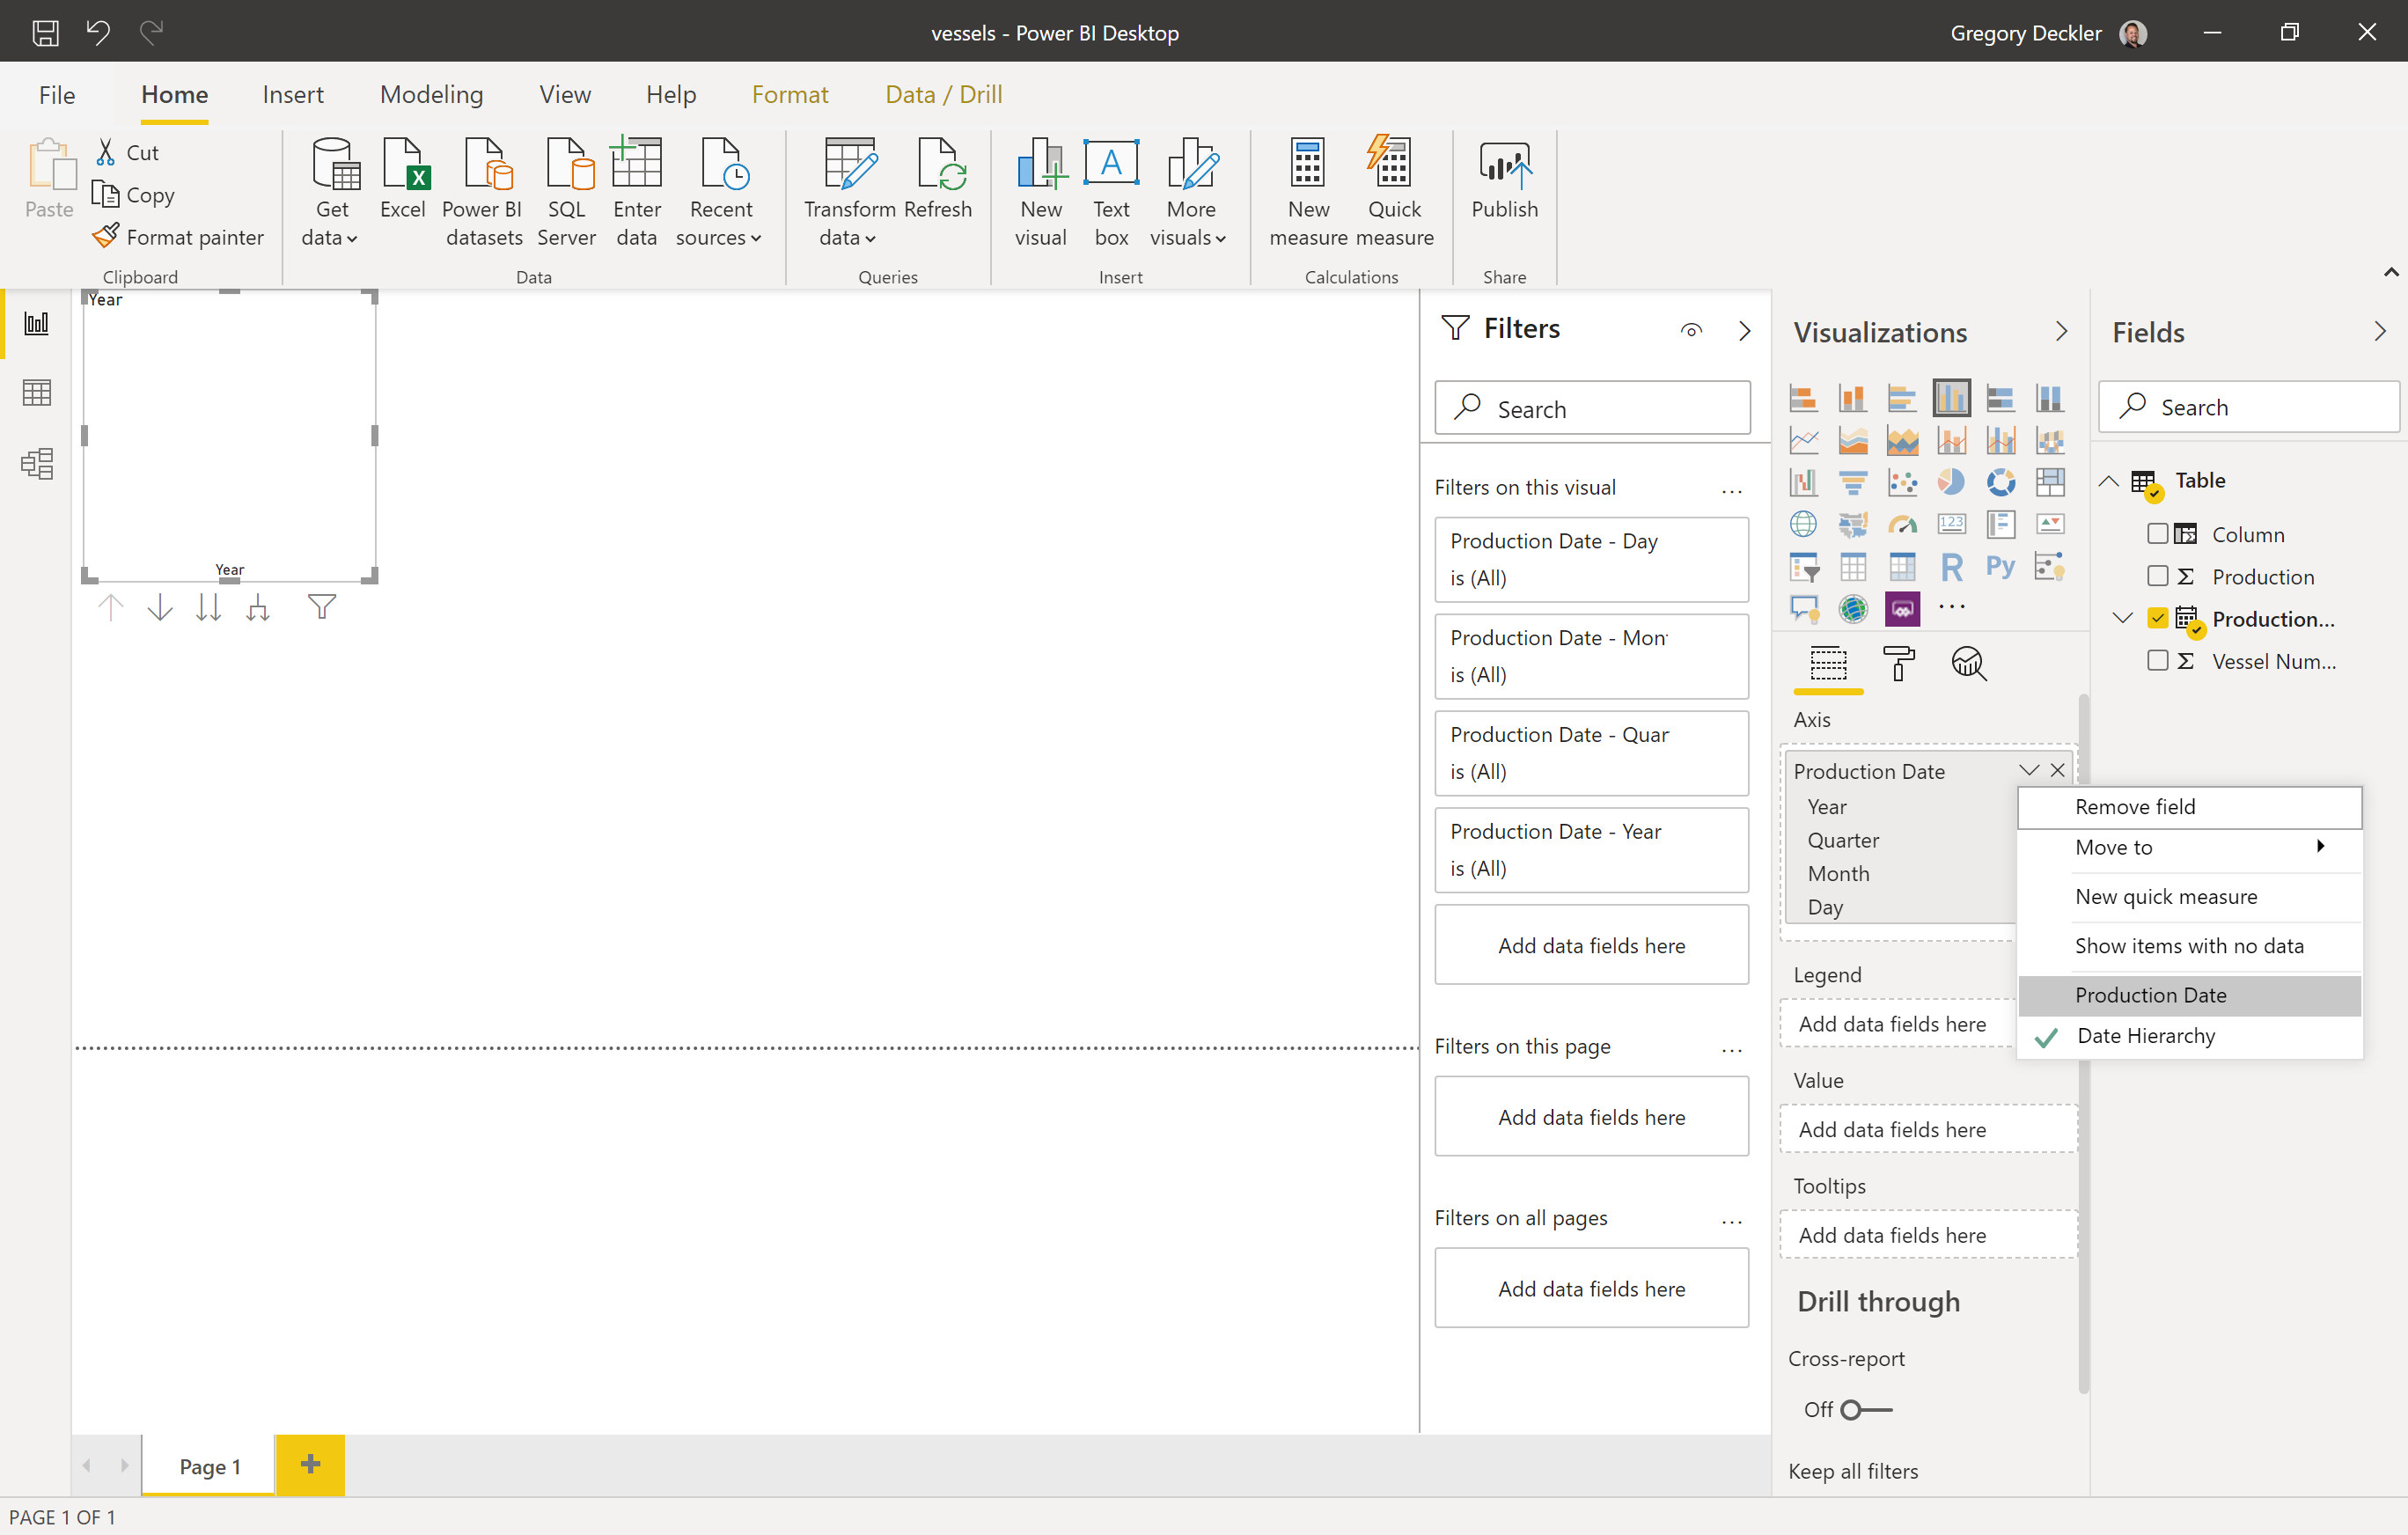Open the Data / Drill ribbon tab
The image size is (2408, 1535).
[943, 94]
